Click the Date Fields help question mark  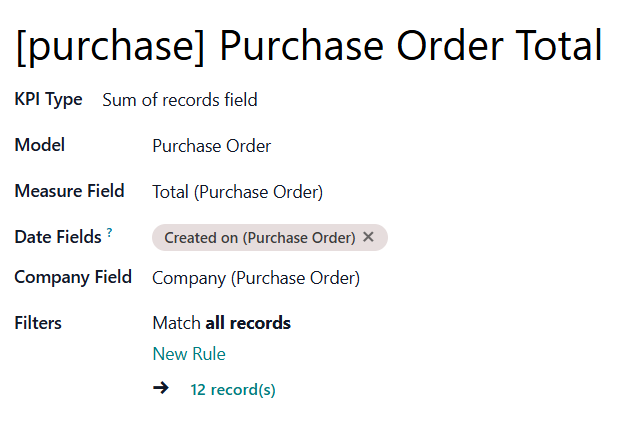point(110,233)
